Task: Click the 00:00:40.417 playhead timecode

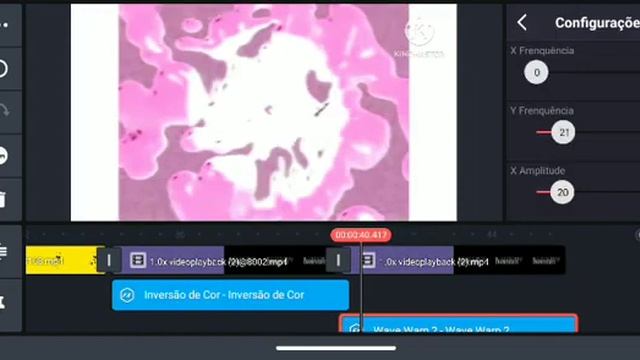Action: [x=361, y=235]
